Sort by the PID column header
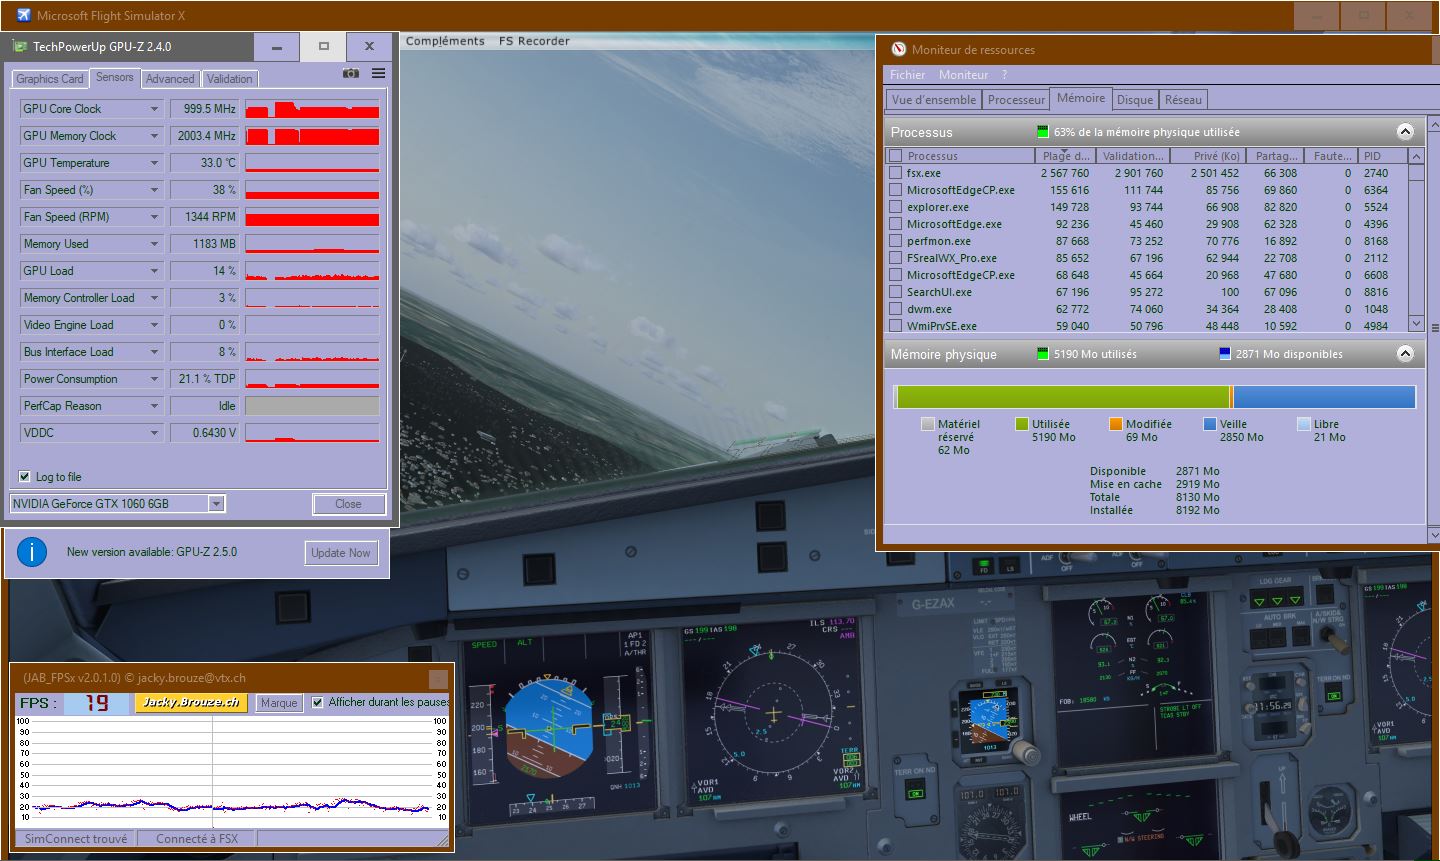The image size is (1440, 861). click(1382, 156)
